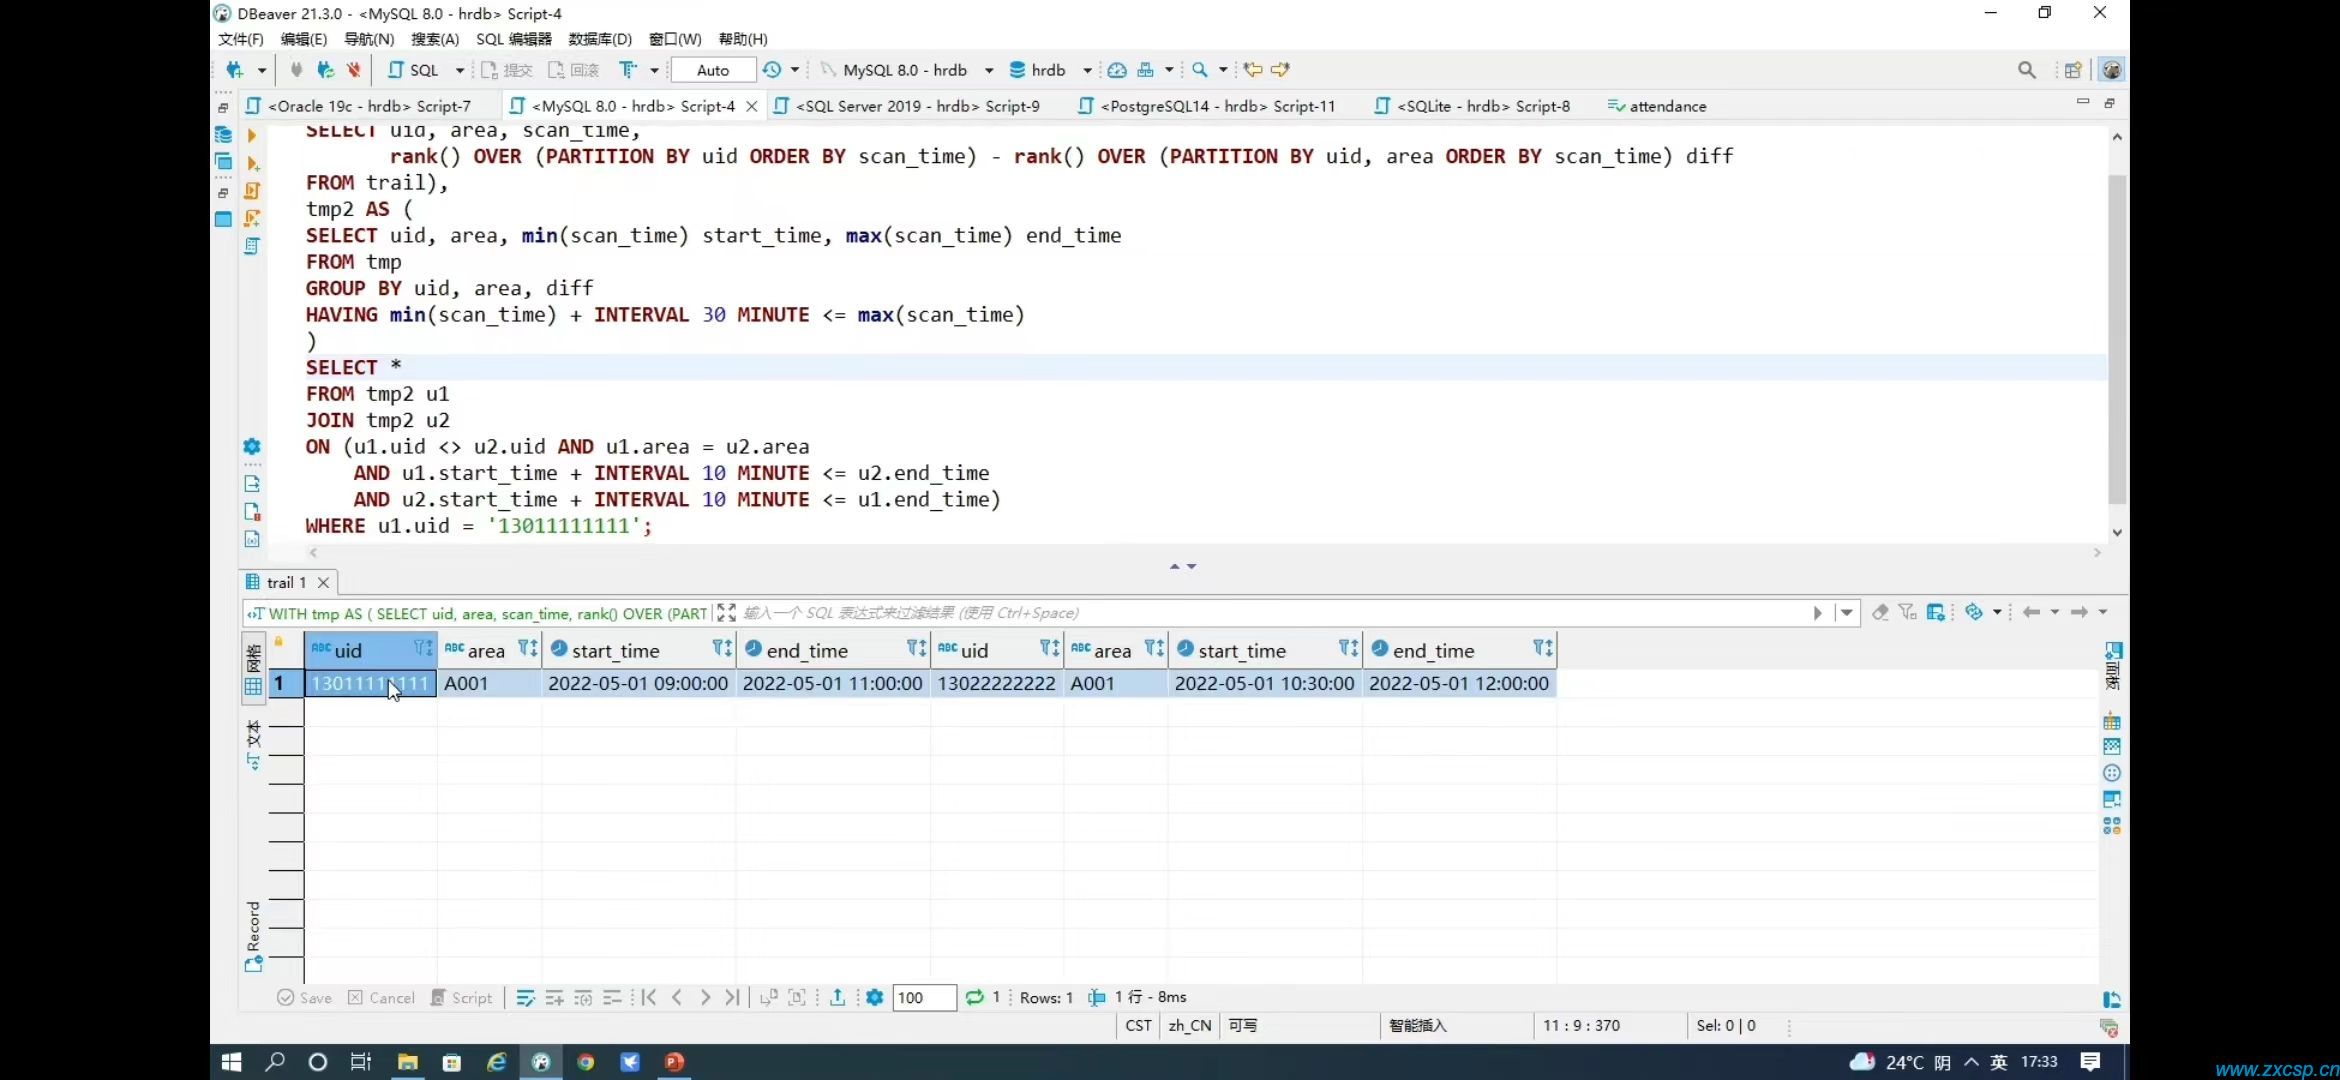Image resolution: width=2340 pixels, height=1080 pixels.
Task: Open the transaction log dropdown arrow
Action: click(x=795, y=70)
